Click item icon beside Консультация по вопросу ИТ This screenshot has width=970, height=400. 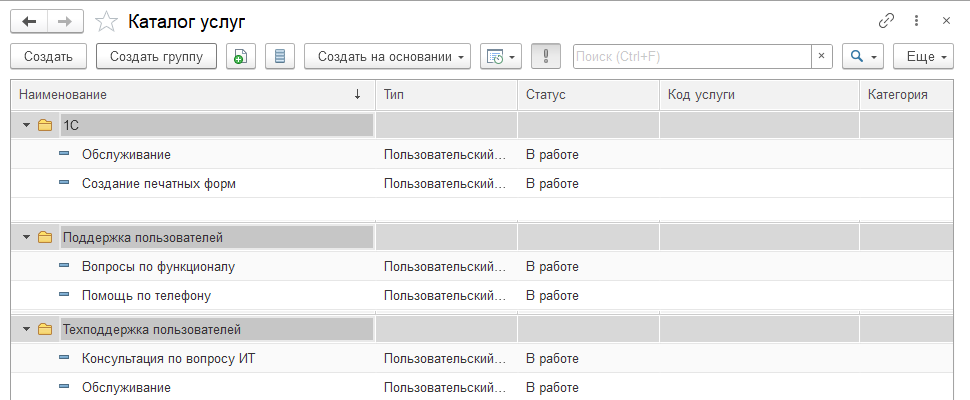pos(64,358)
